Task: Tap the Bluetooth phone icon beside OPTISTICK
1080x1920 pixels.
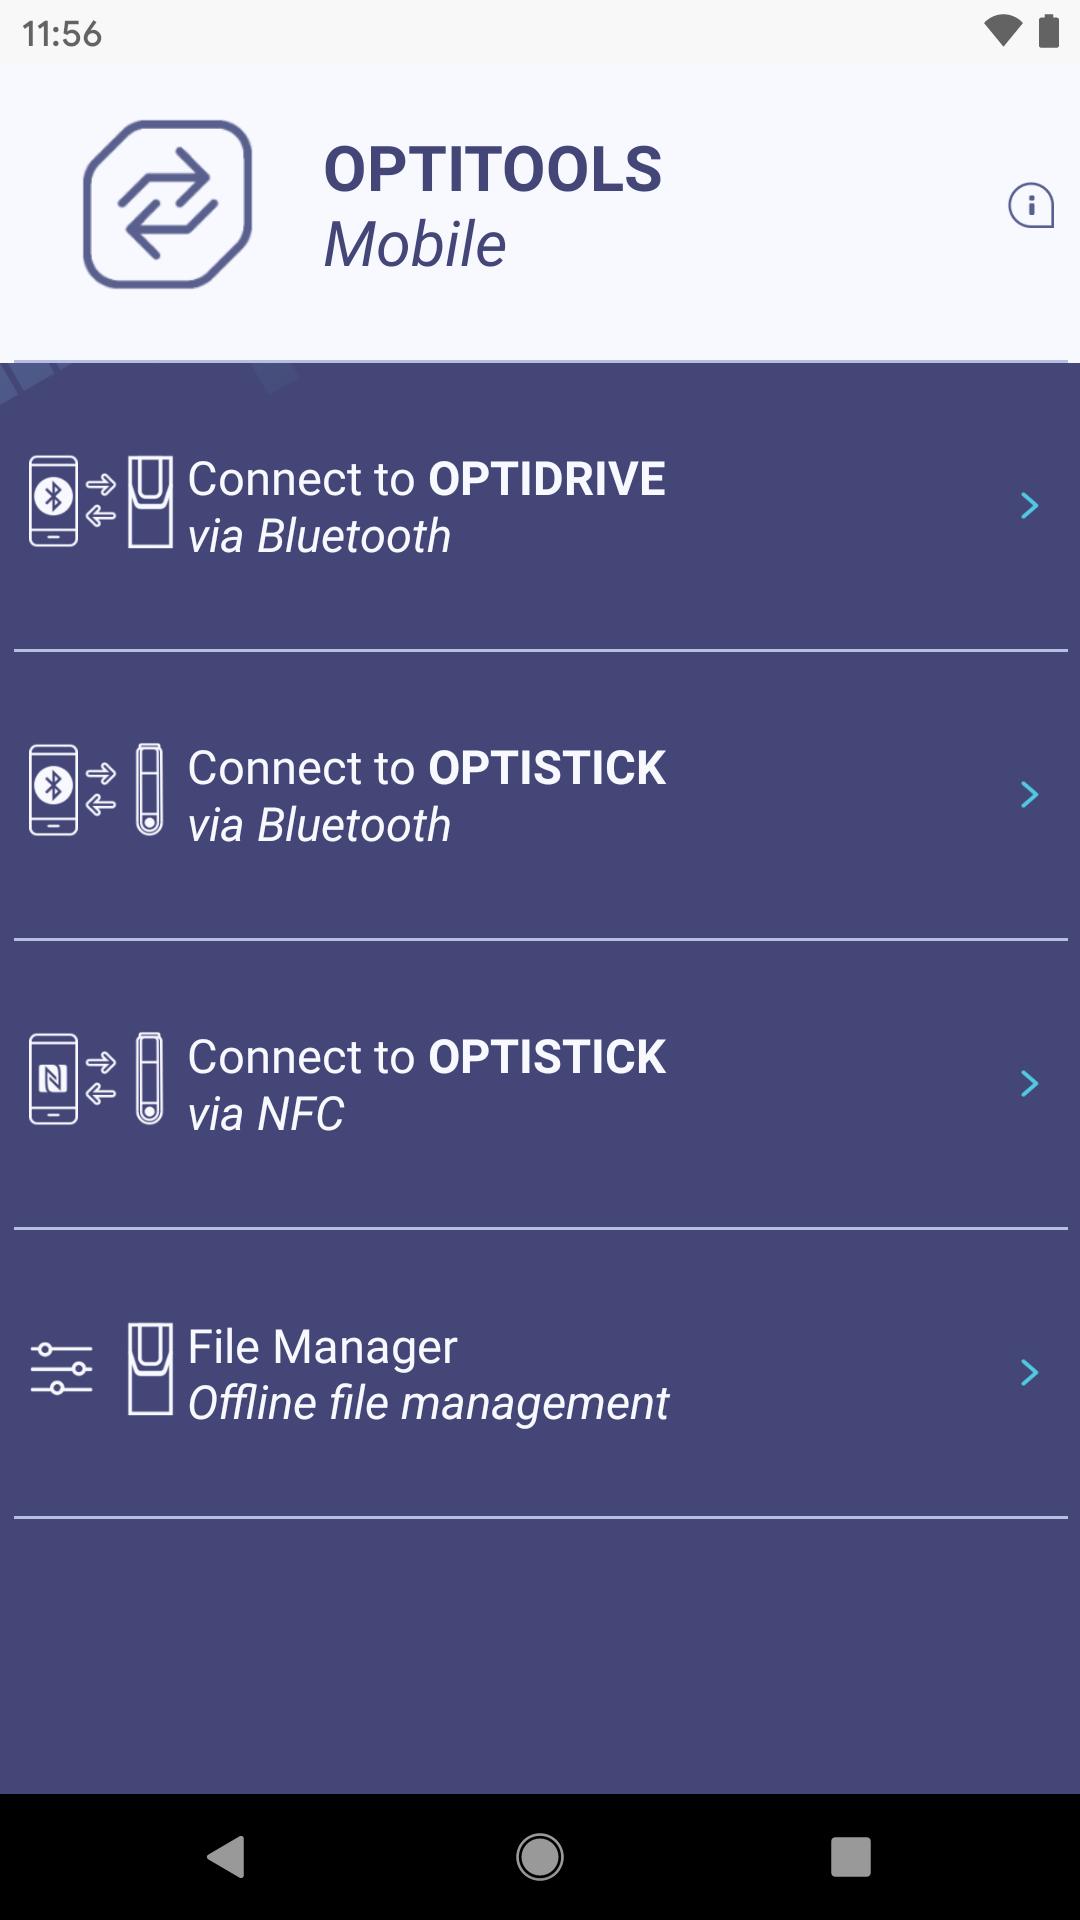Action: (53, 790)
